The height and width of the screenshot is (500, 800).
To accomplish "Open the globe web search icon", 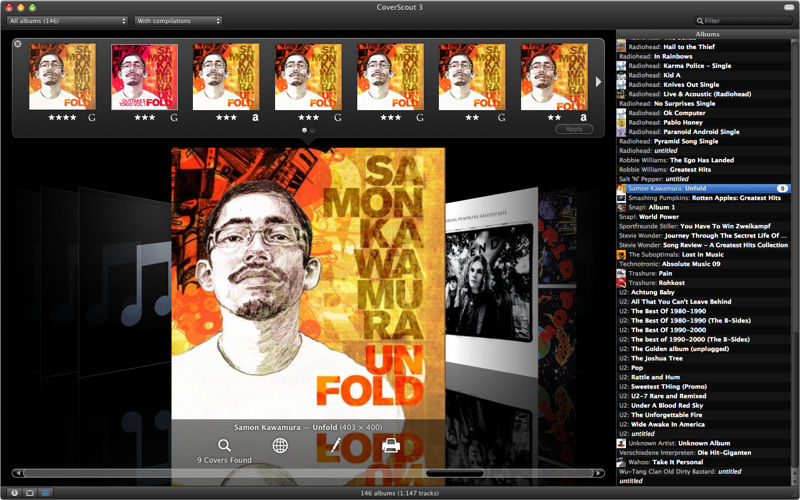I will pos(280,446).
